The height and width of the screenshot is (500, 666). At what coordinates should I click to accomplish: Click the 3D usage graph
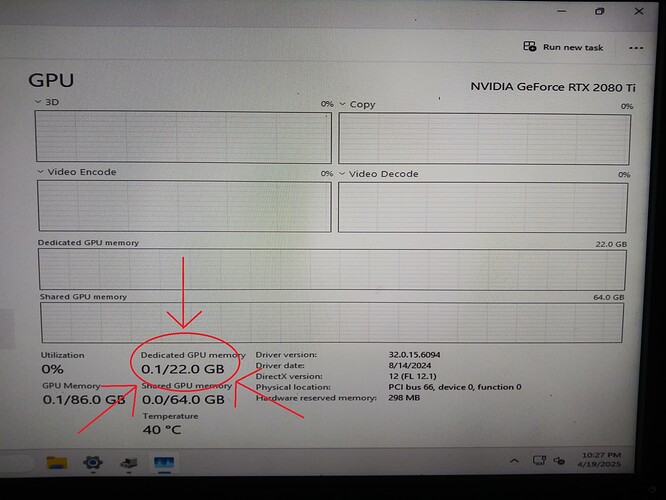point(183,137)
